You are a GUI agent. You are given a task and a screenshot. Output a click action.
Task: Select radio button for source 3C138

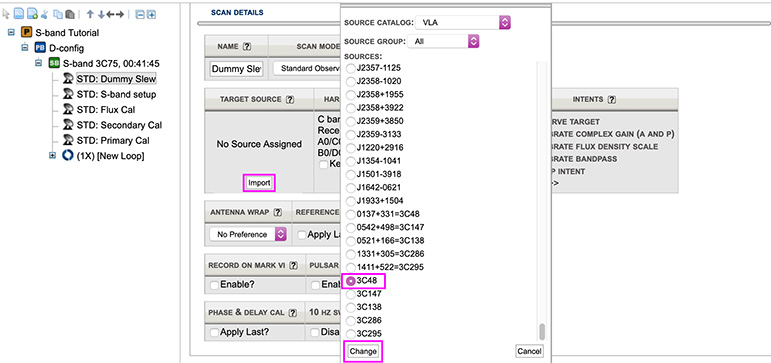tap(351, 307)
